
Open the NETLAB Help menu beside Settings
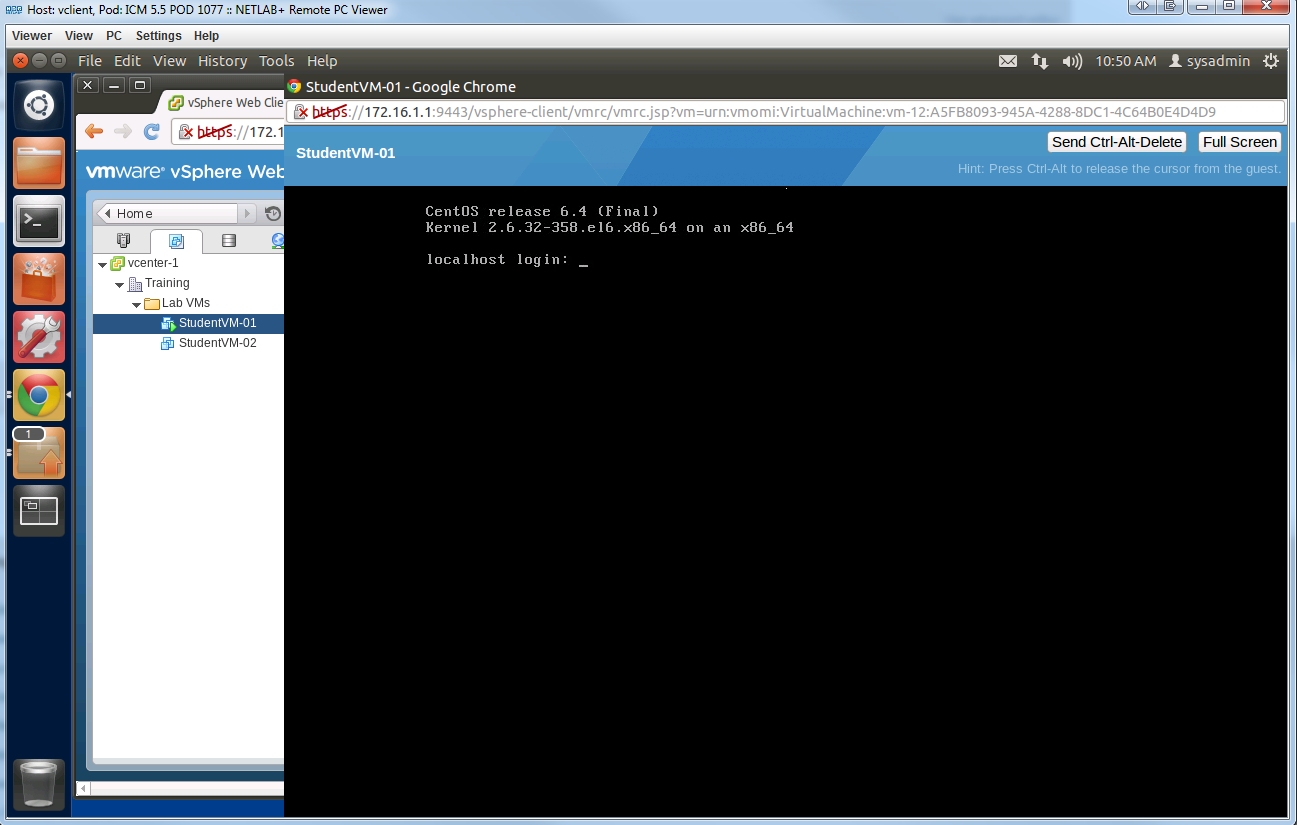pyautogui.click(x=206, y=36)
